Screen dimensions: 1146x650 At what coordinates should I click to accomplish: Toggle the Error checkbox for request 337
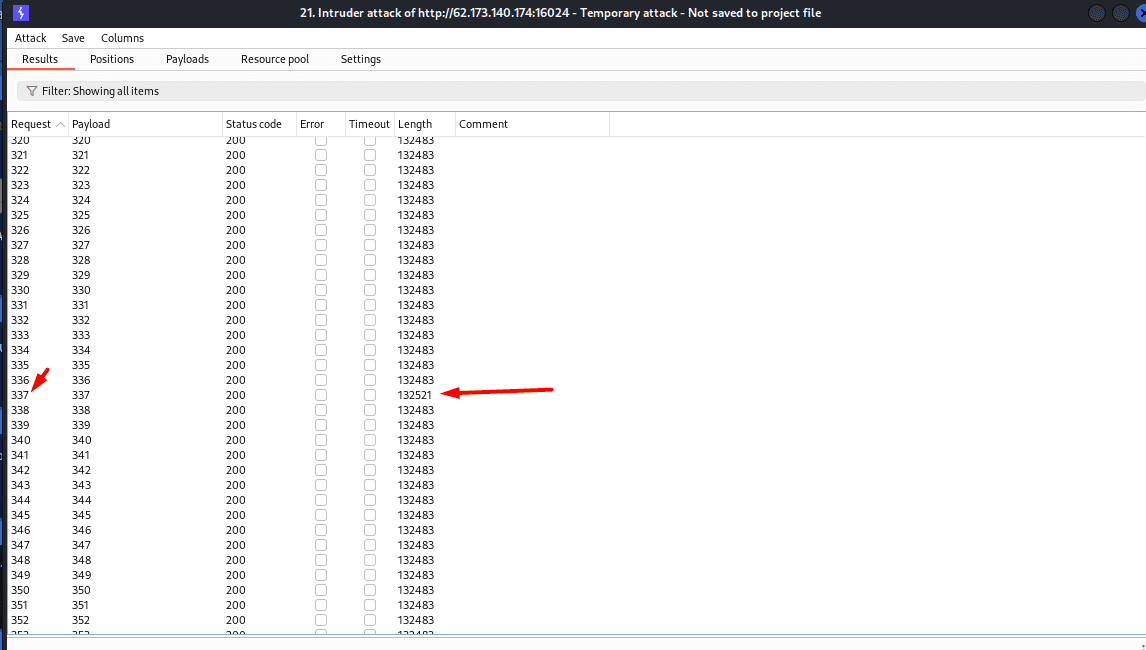click(321, 395)
